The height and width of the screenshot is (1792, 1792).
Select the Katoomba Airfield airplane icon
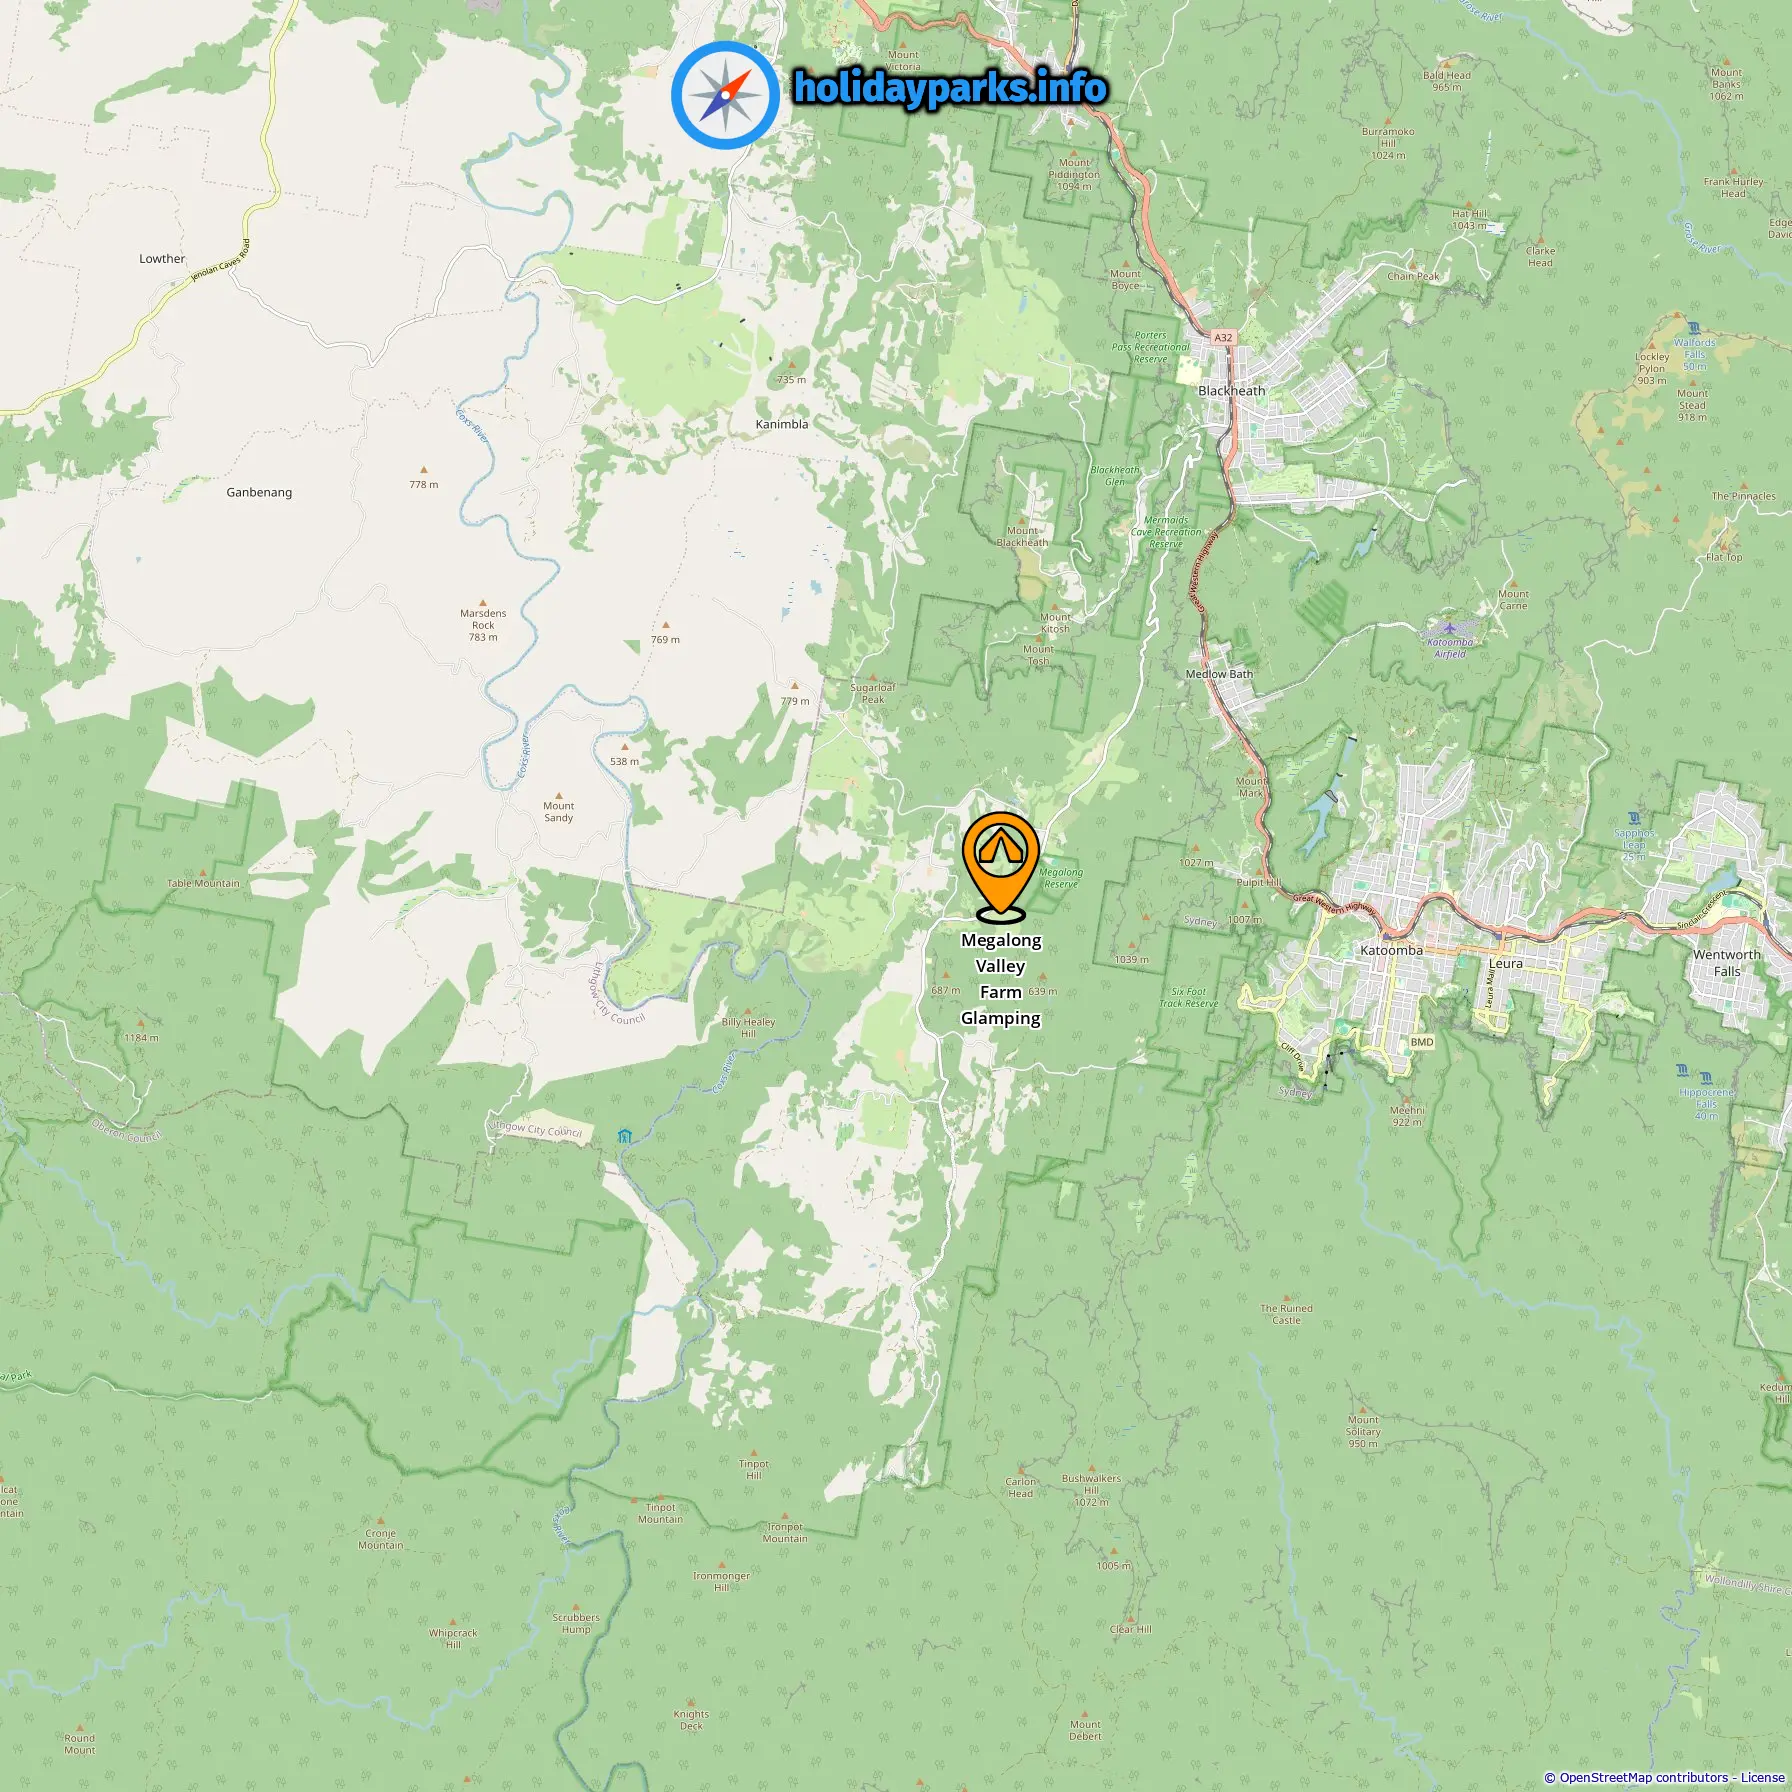click(x=1449, y=629)
